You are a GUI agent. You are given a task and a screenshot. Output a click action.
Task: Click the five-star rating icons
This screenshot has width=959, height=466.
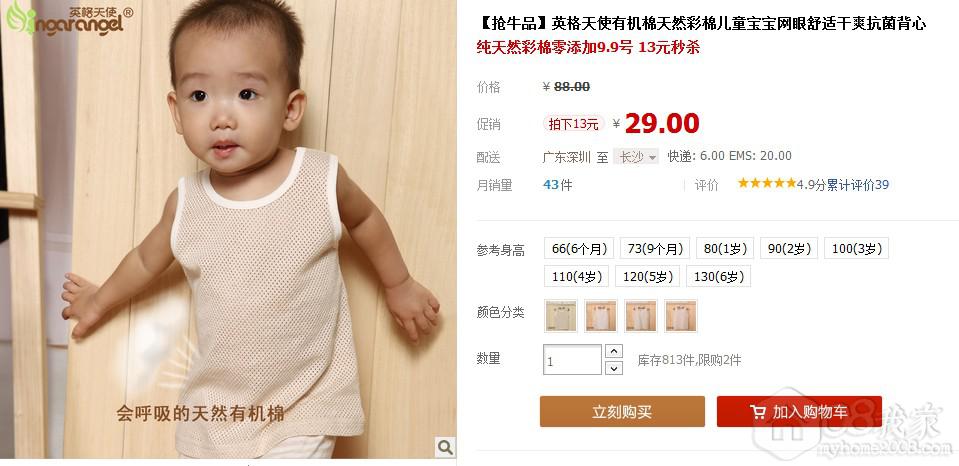pos(766,183)
